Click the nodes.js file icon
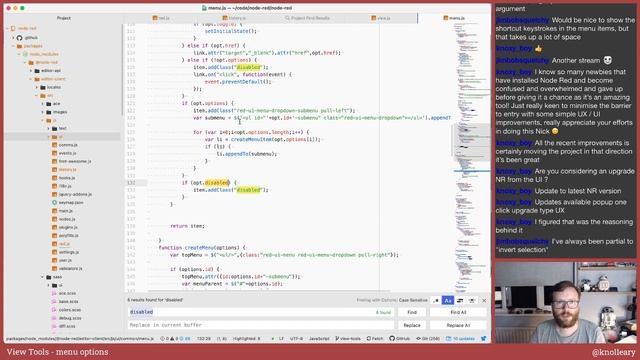This screenshot has height=360, width=640. pyautogui.click(x=54, y=219)
